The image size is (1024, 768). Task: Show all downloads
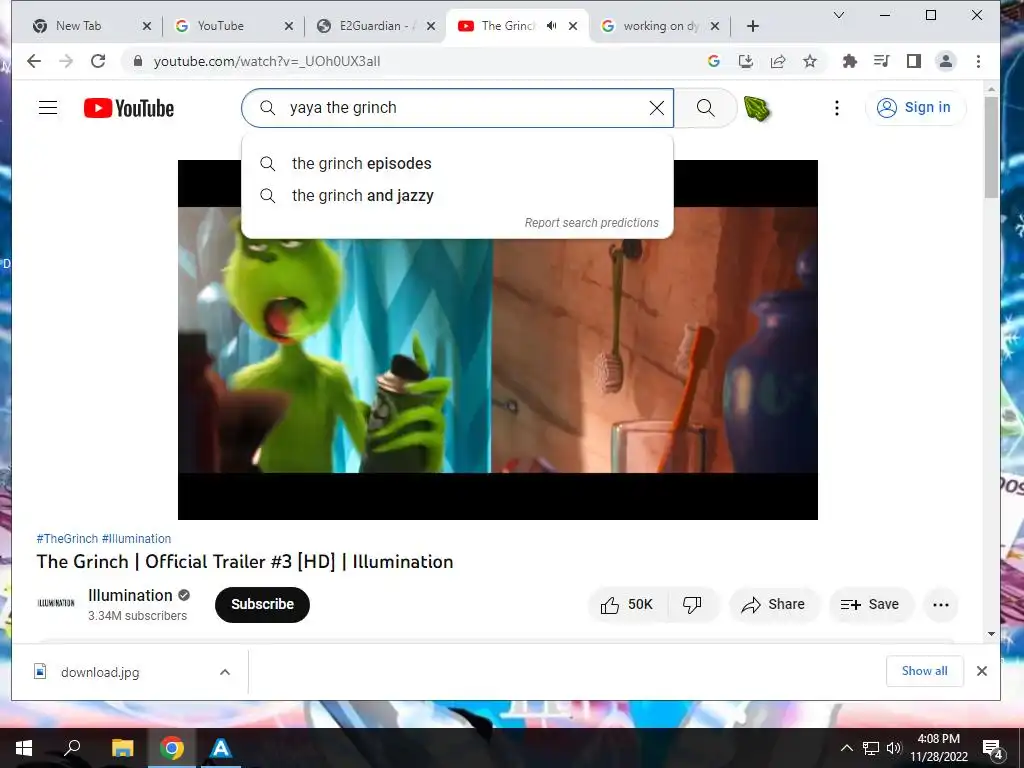[924, 671]
